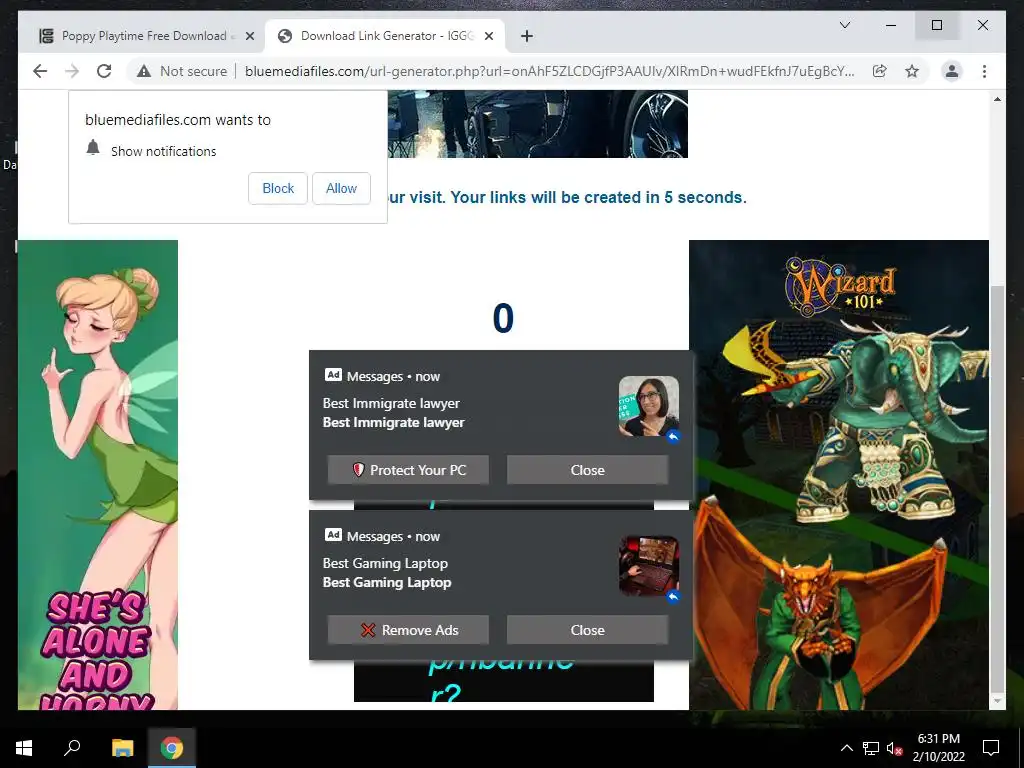The image size is (1024, 768).
Task: Open Chrome's three-dot menu
Action: point(984,71)
